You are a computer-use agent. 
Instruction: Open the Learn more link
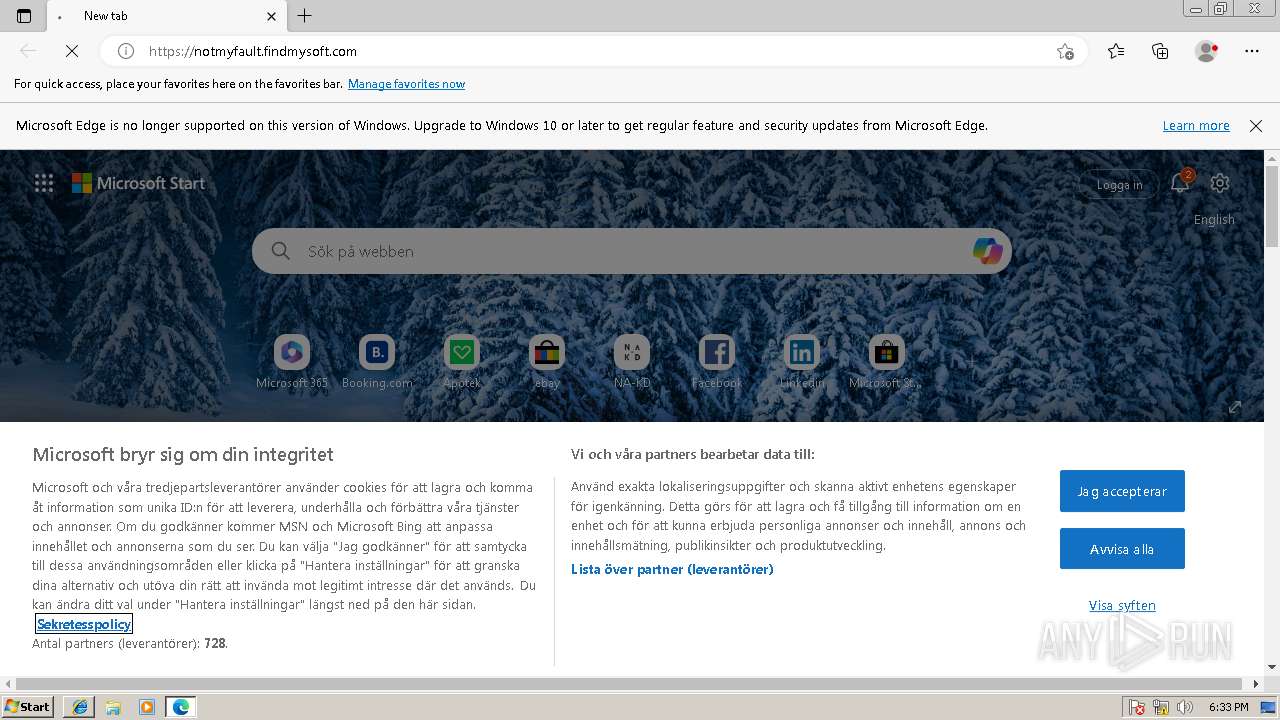[1196, 126]
